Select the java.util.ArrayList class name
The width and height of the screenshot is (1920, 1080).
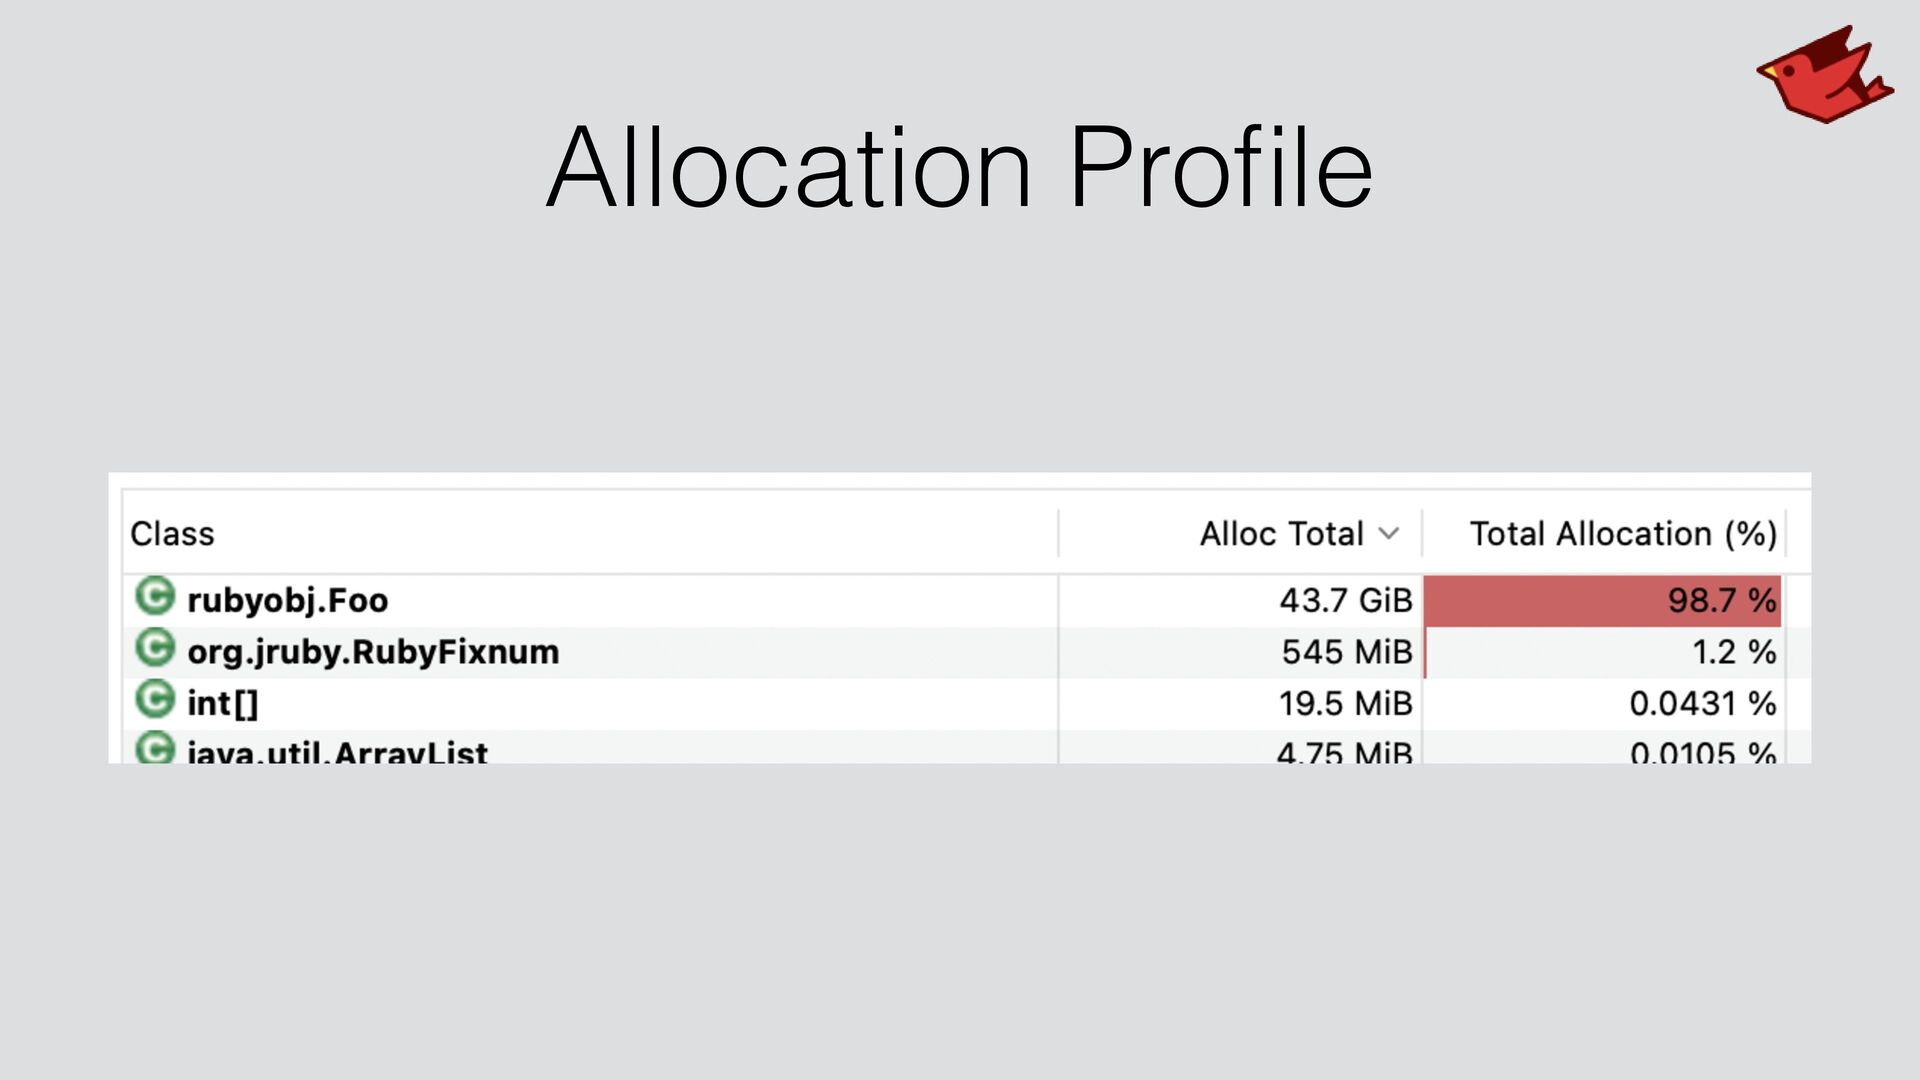[337, 752]
